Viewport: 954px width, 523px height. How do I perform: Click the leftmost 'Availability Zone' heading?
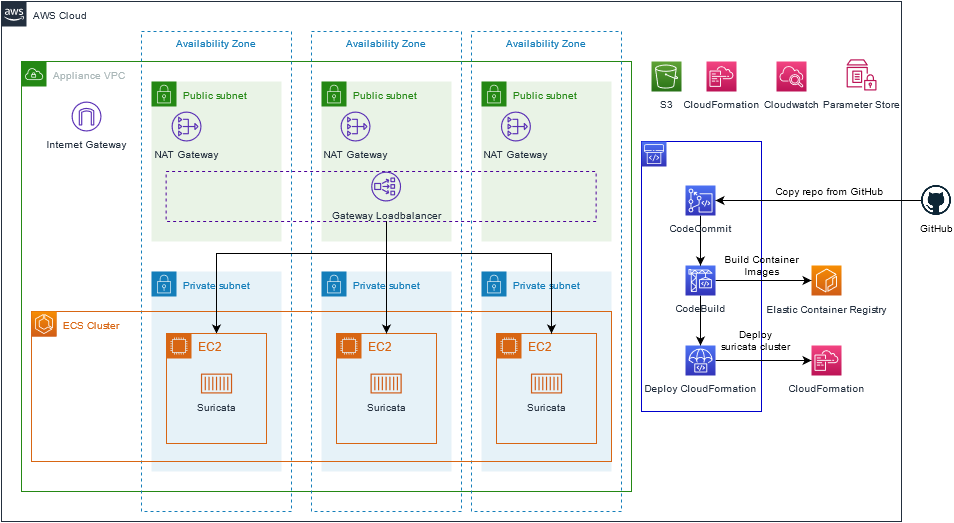215,44
